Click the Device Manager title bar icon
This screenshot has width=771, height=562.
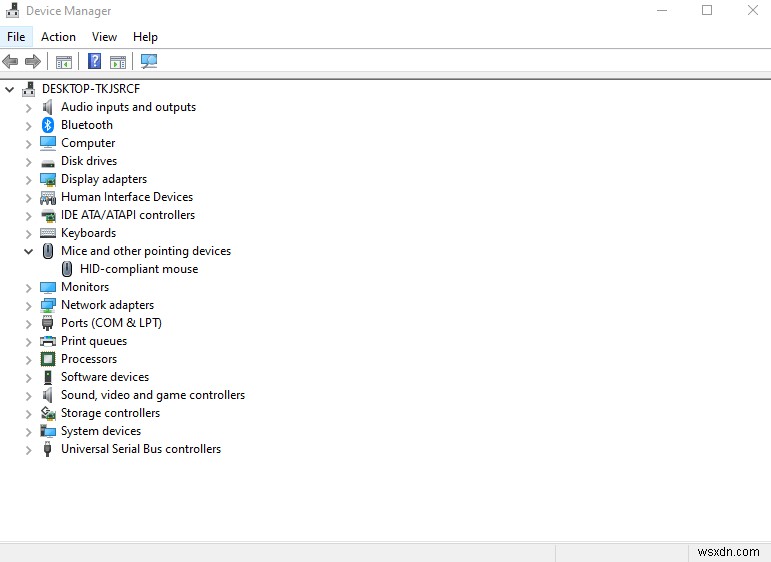click(12, 10)
